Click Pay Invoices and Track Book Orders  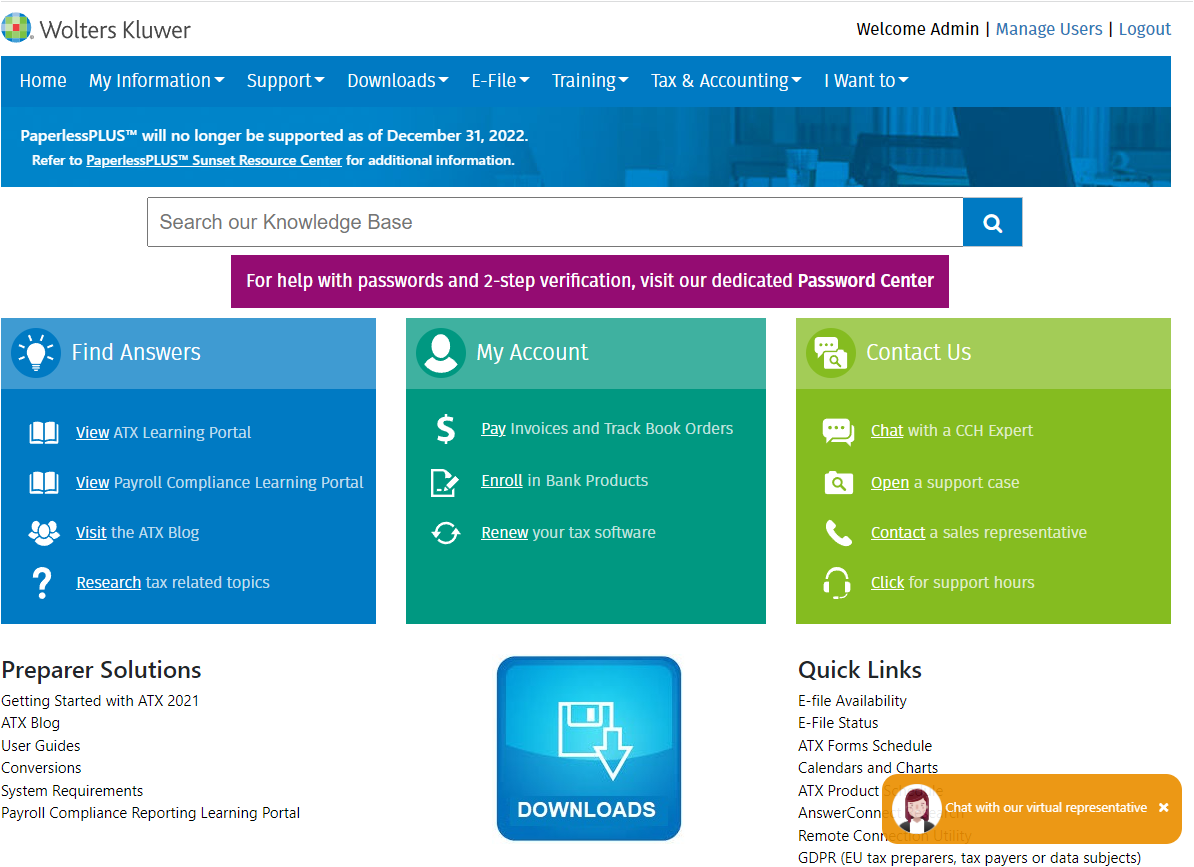pos(607,429)
